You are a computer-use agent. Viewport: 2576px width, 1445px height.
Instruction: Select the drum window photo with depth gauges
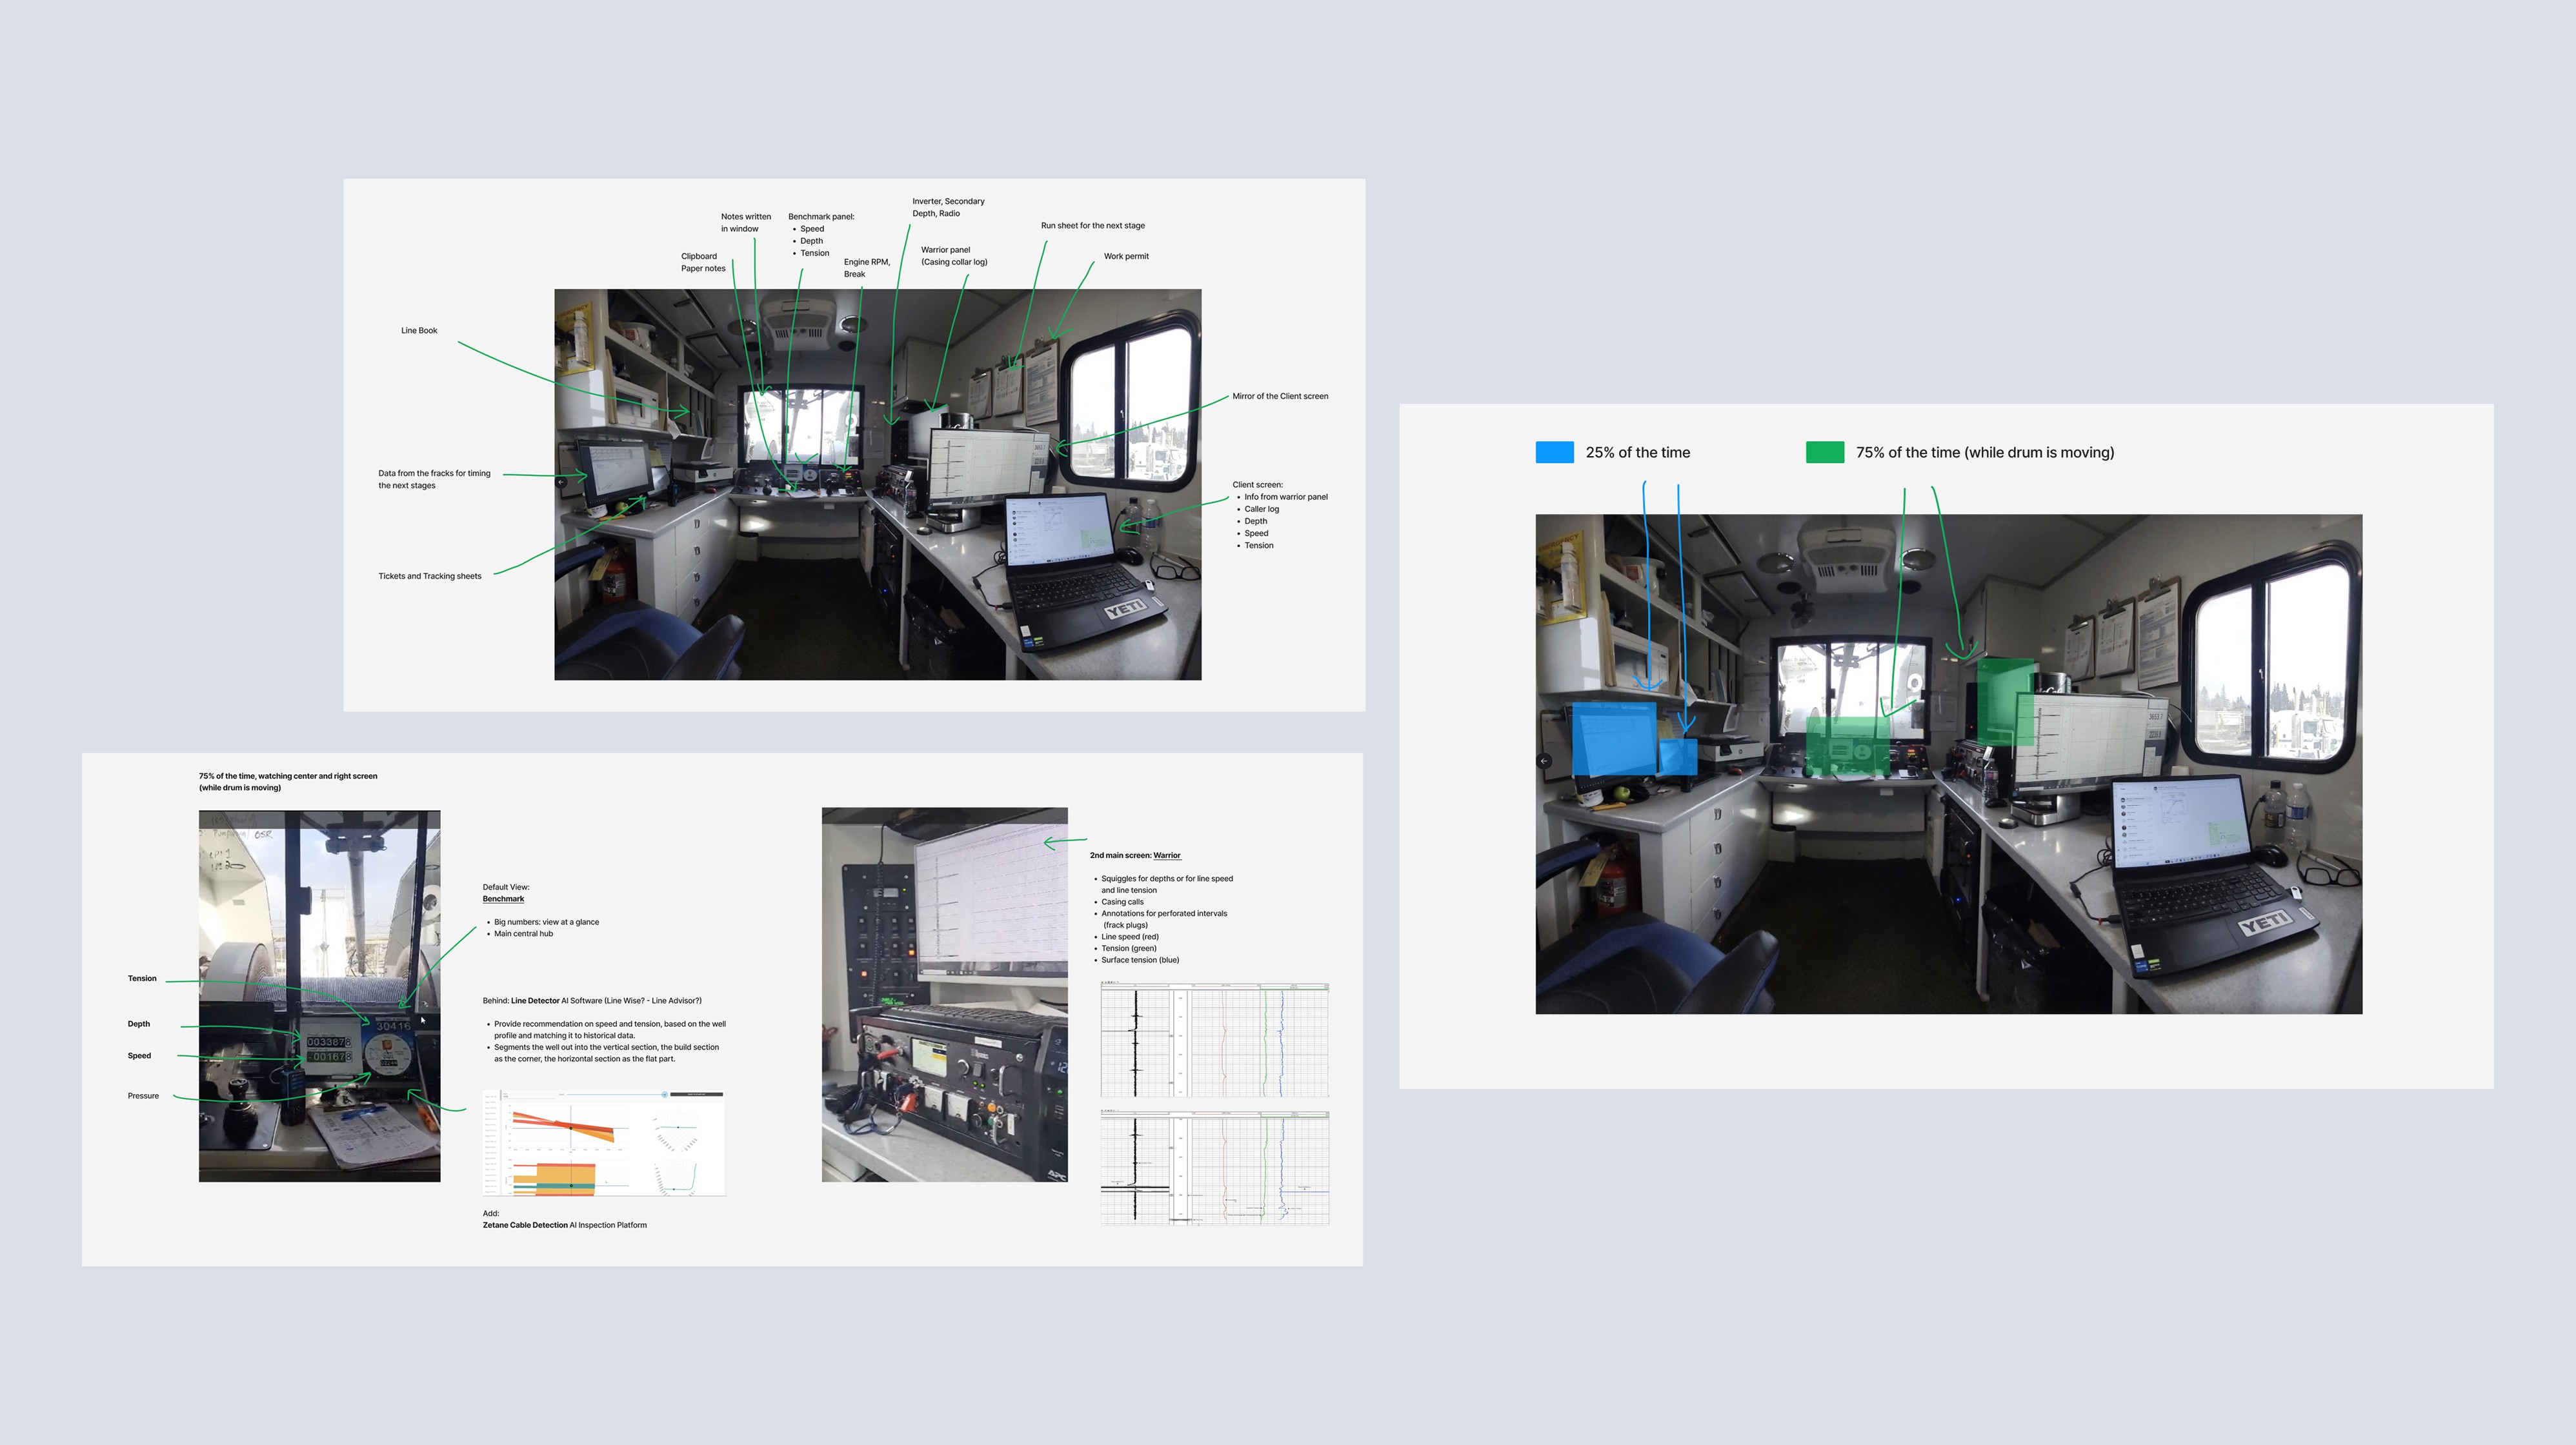319,930
